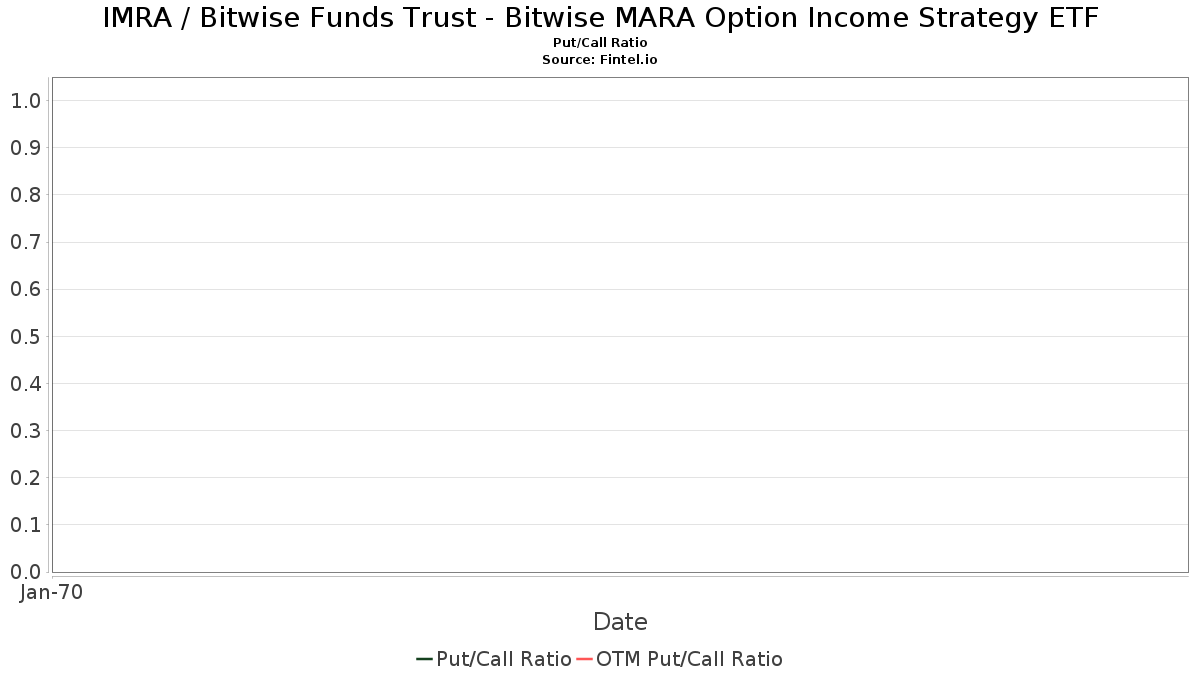This screenshot has height=675, width=1200.
Task: Click the Put/Call Ratio subtitle text
Action: (x=600, y=43)
